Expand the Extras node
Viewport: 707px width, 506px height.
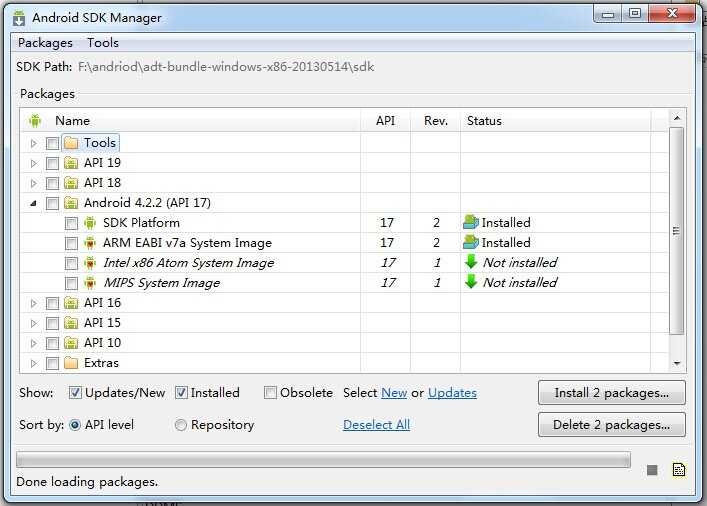[x=34, y=363]
